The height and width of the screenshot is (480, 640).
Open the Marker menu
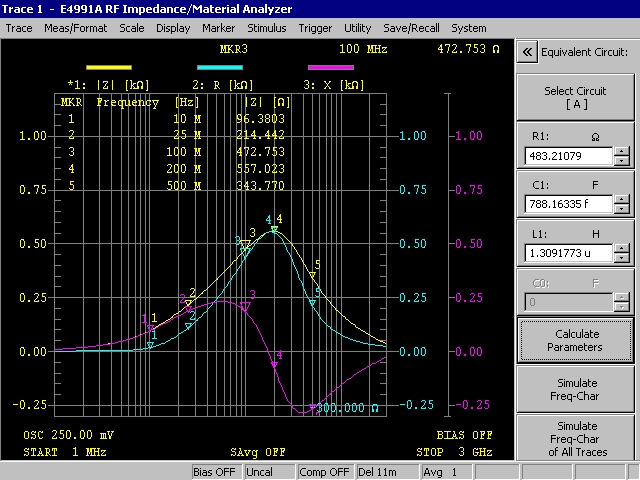click(218, 28)
